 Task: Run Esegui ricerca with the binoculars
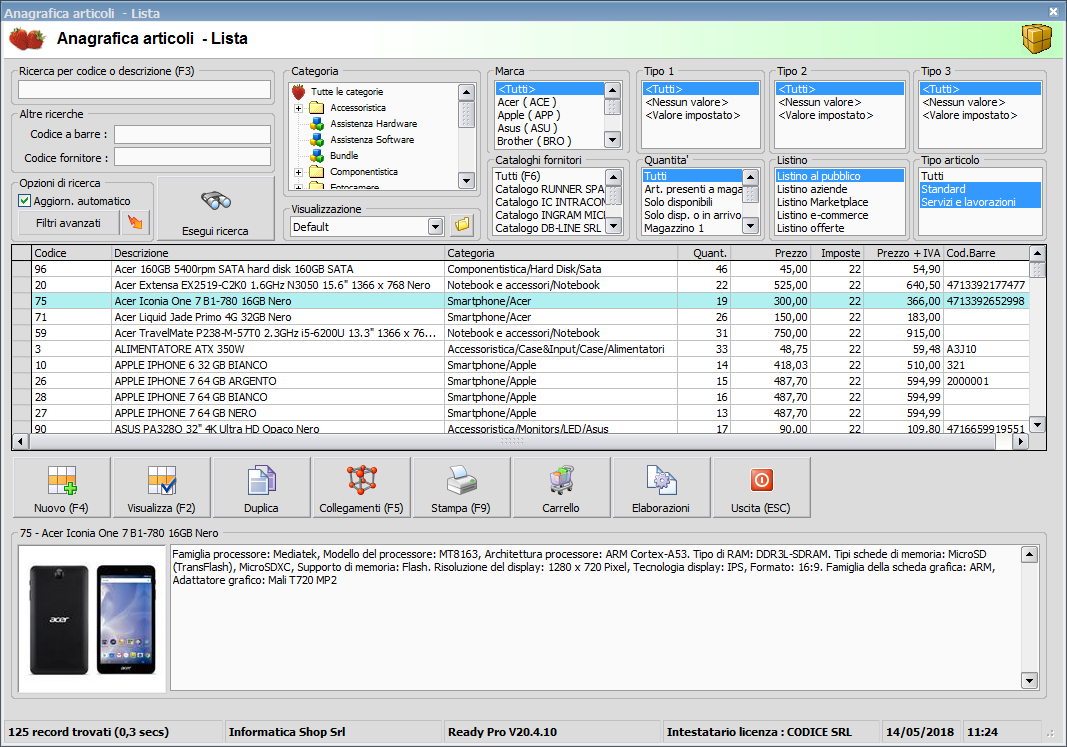click(x=216, y=209)
